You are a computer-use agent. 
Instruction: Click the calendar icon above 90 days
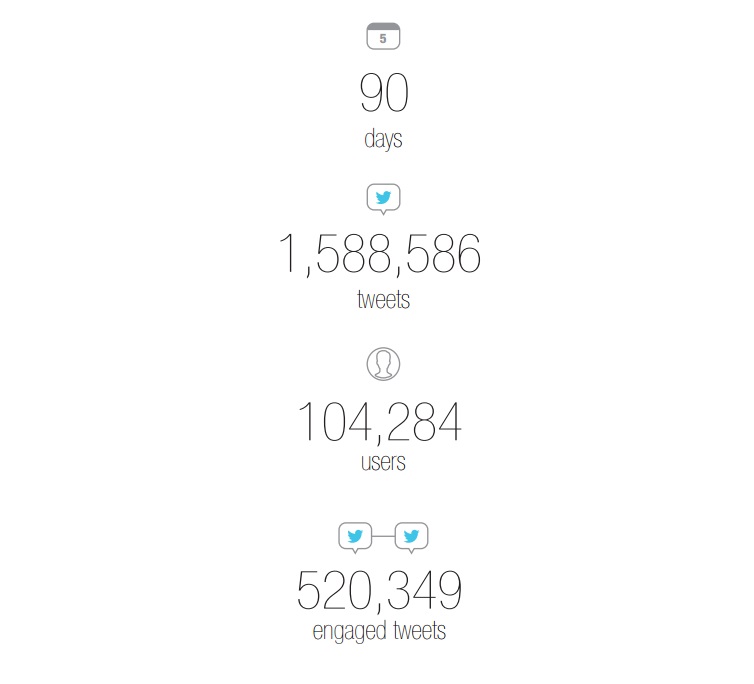383,36
